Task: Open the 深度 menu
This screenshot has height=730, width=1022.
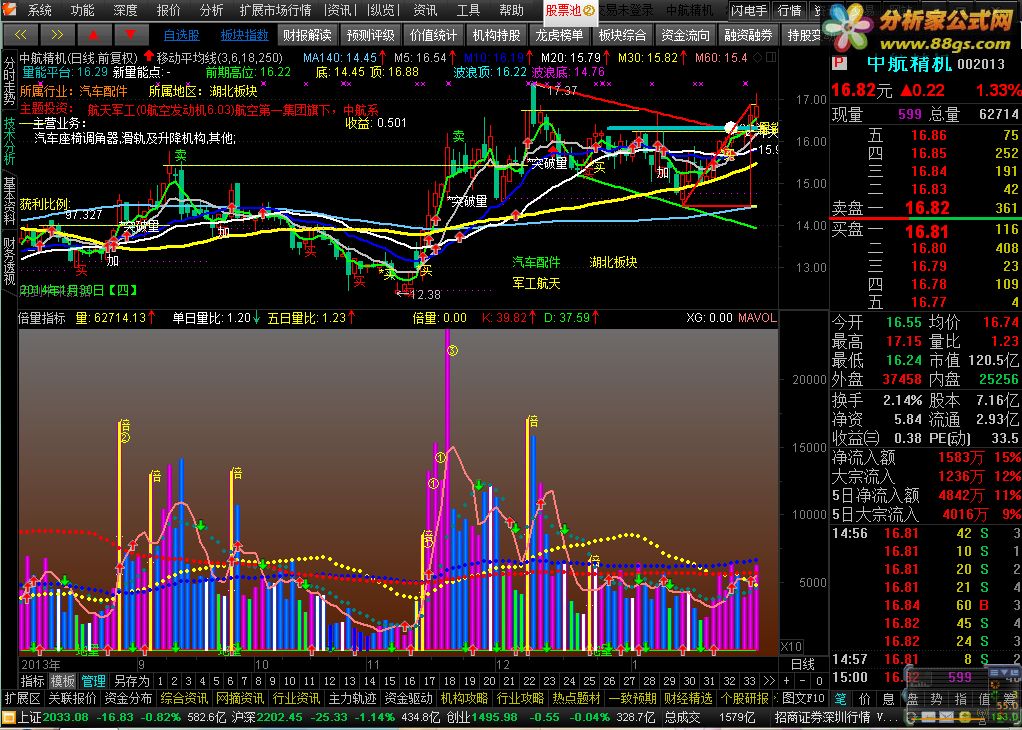Action: [x=125, y=10]
